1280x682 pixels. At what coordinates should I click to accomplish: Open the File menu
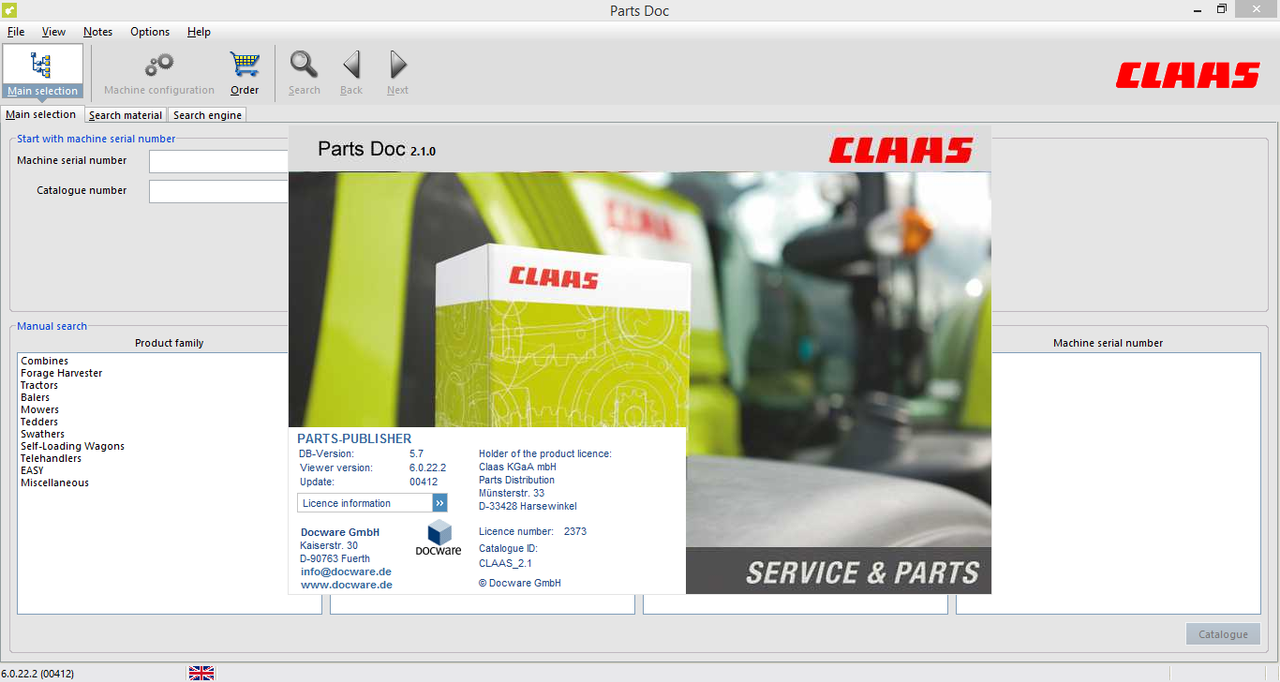click(16, 32)
